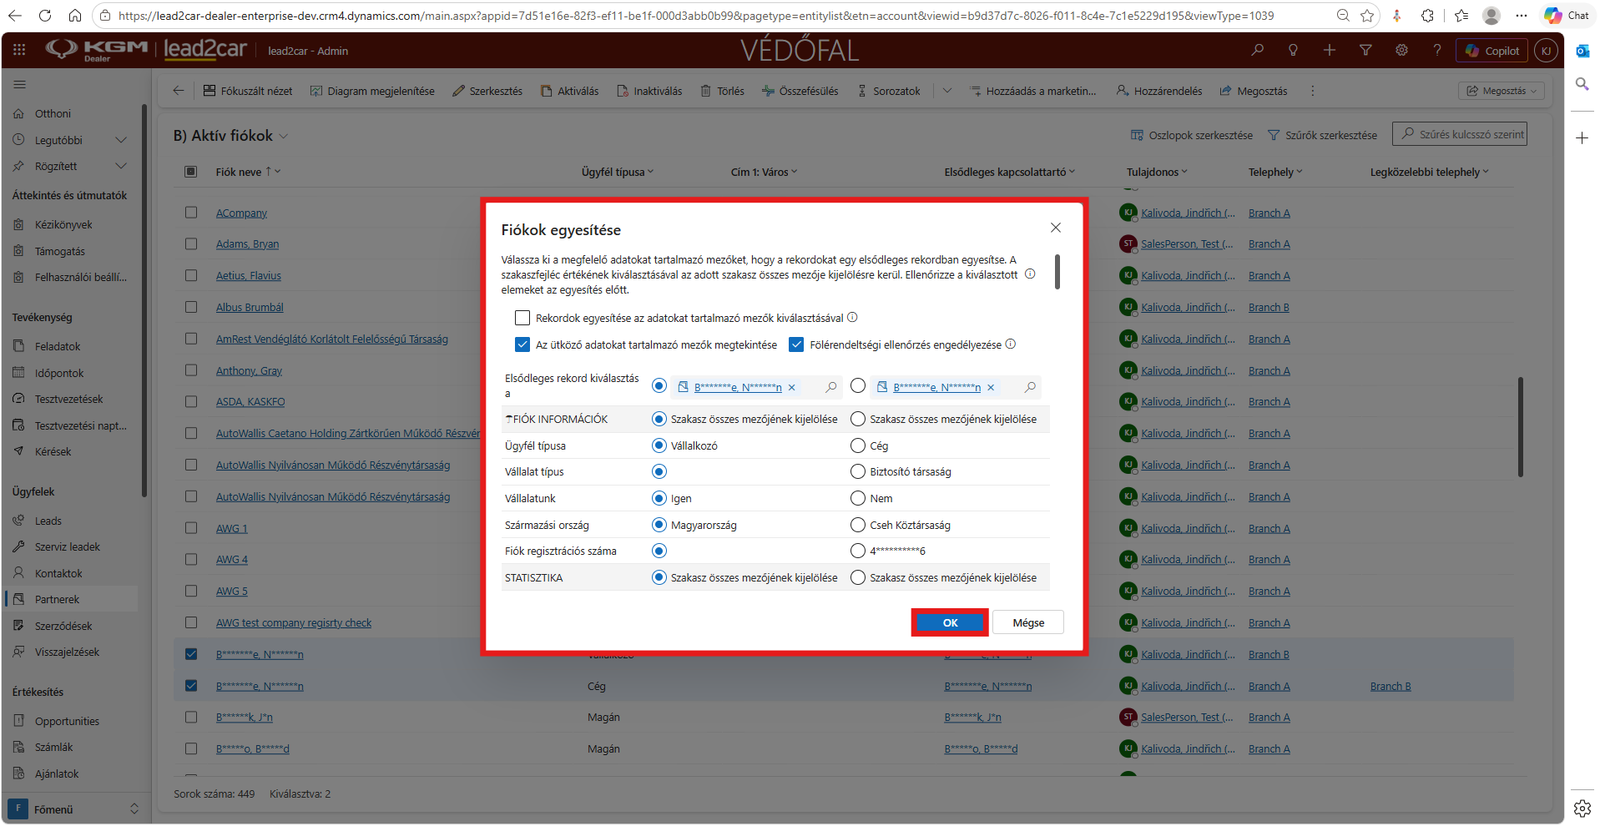Screen dimensions: 1600x825
Task: Open the search magnifier in the top bar
Action: click(x=1257, y=50)
